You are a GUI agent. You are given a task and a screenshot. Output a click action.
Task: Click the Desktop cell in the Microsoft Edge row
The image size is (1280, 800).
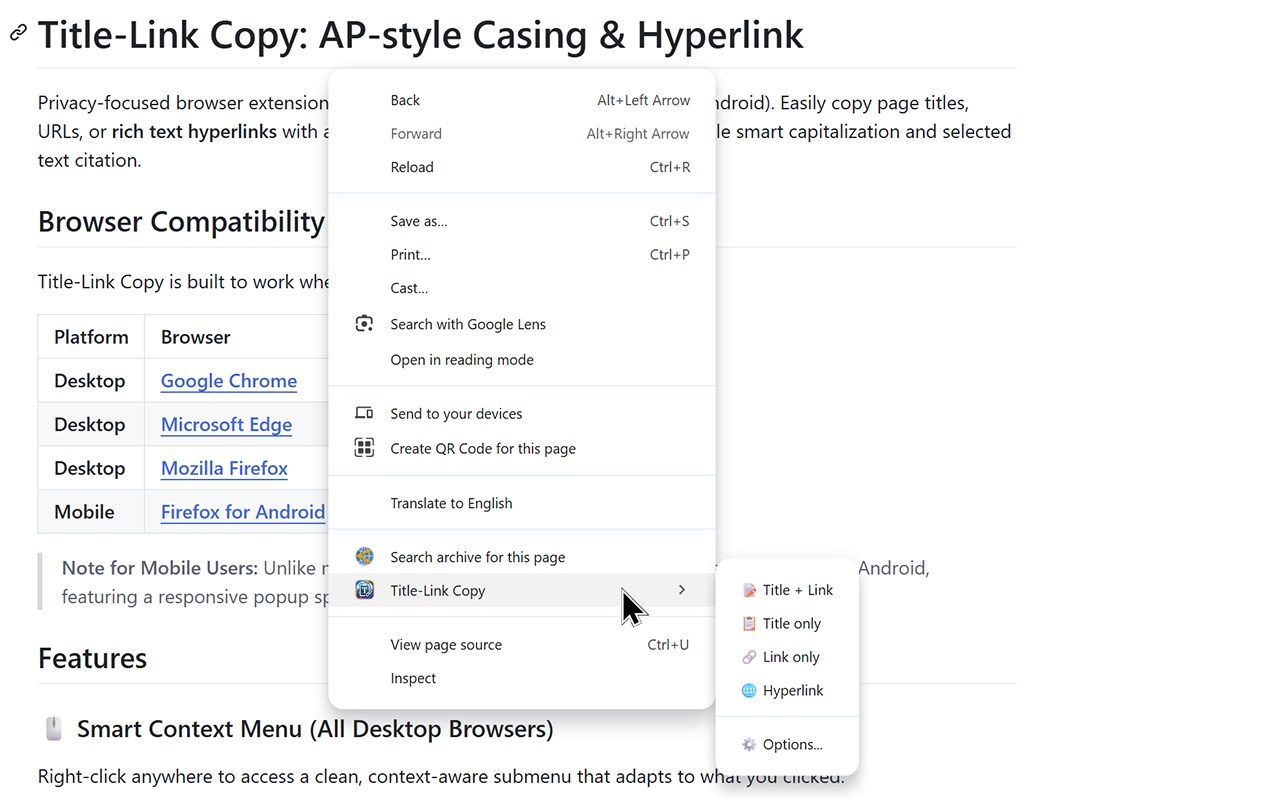(90, 425)
